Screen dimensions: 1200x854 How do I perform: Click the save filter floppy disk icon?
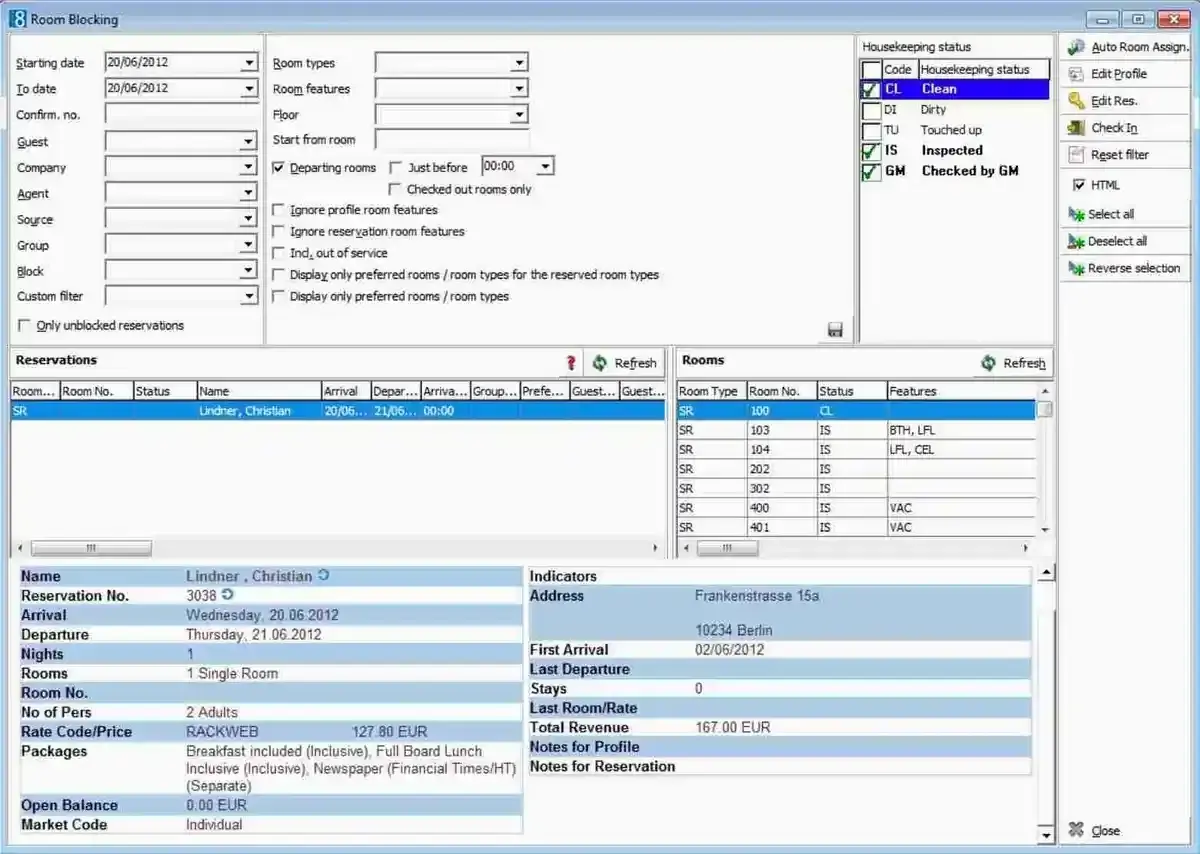point(836,329)
